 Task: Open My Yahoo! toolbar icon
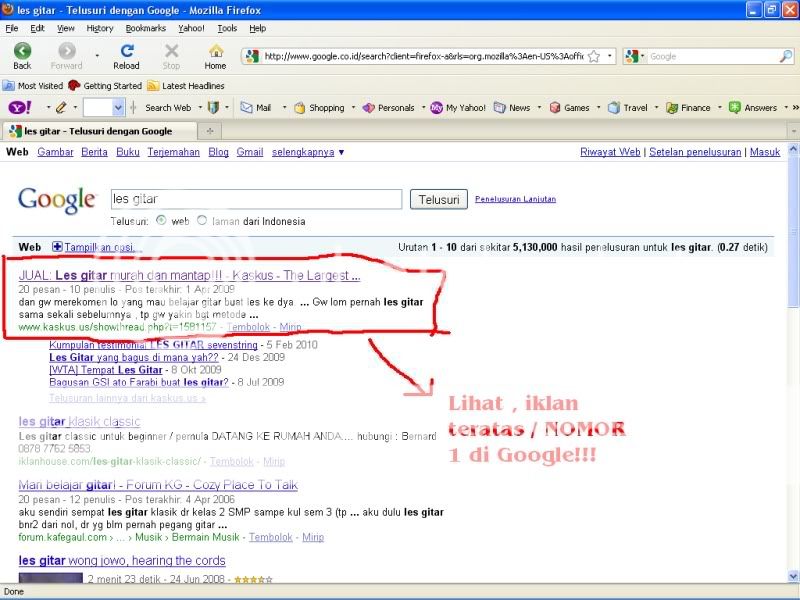tap(436, 108)
